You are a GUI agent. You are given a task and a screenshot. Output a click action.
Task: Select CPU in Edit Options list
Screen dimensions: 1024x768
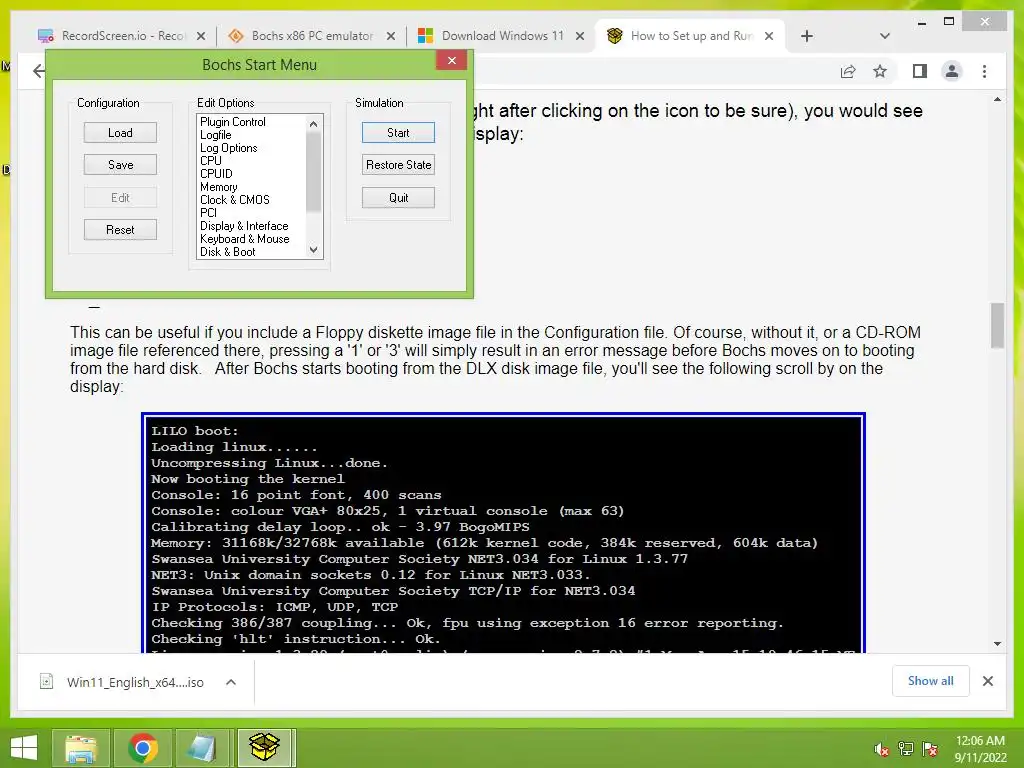pyautogui.click(x=211, y=161)
